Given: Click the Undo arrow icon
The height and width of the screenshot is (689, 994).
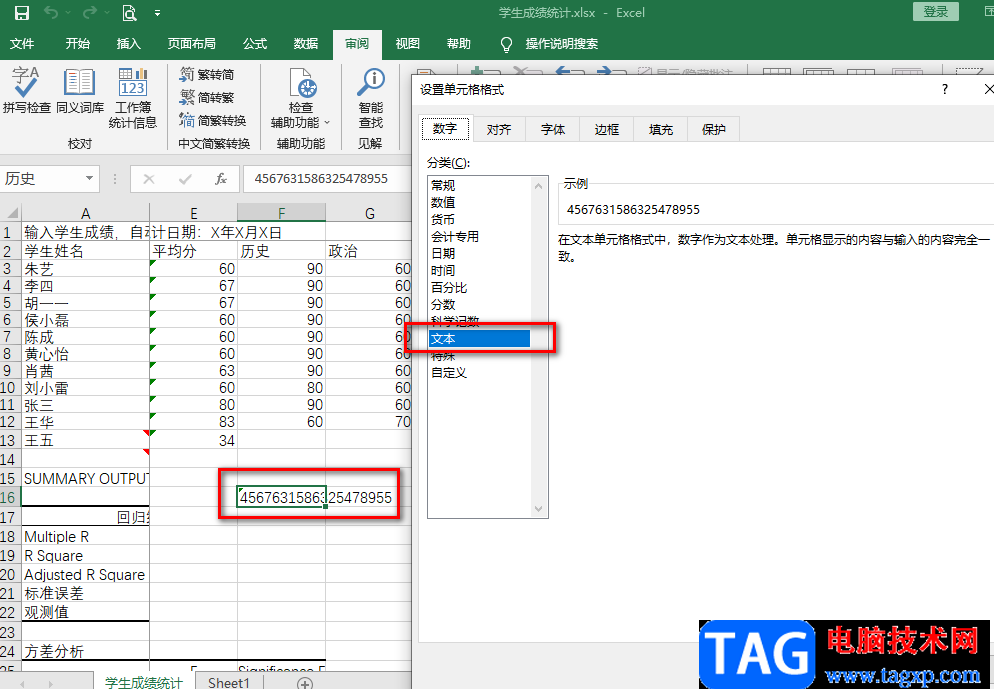Looking at the screenshot, I should point(51,13).
